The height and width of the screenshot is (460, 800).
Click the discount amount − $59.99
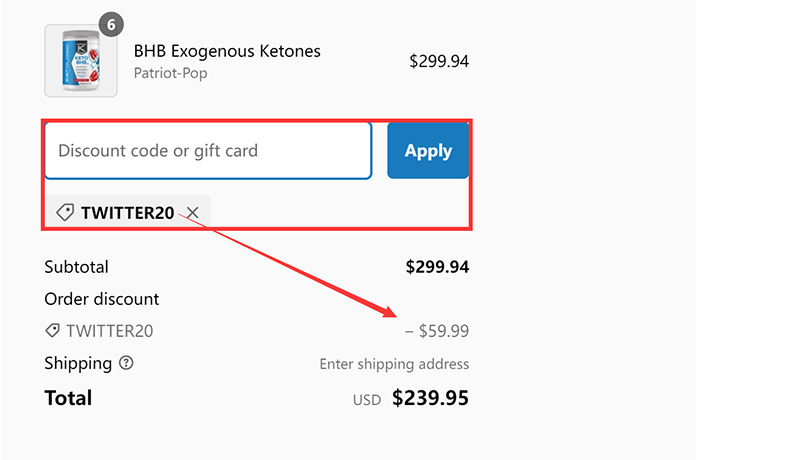pos(437,331)
